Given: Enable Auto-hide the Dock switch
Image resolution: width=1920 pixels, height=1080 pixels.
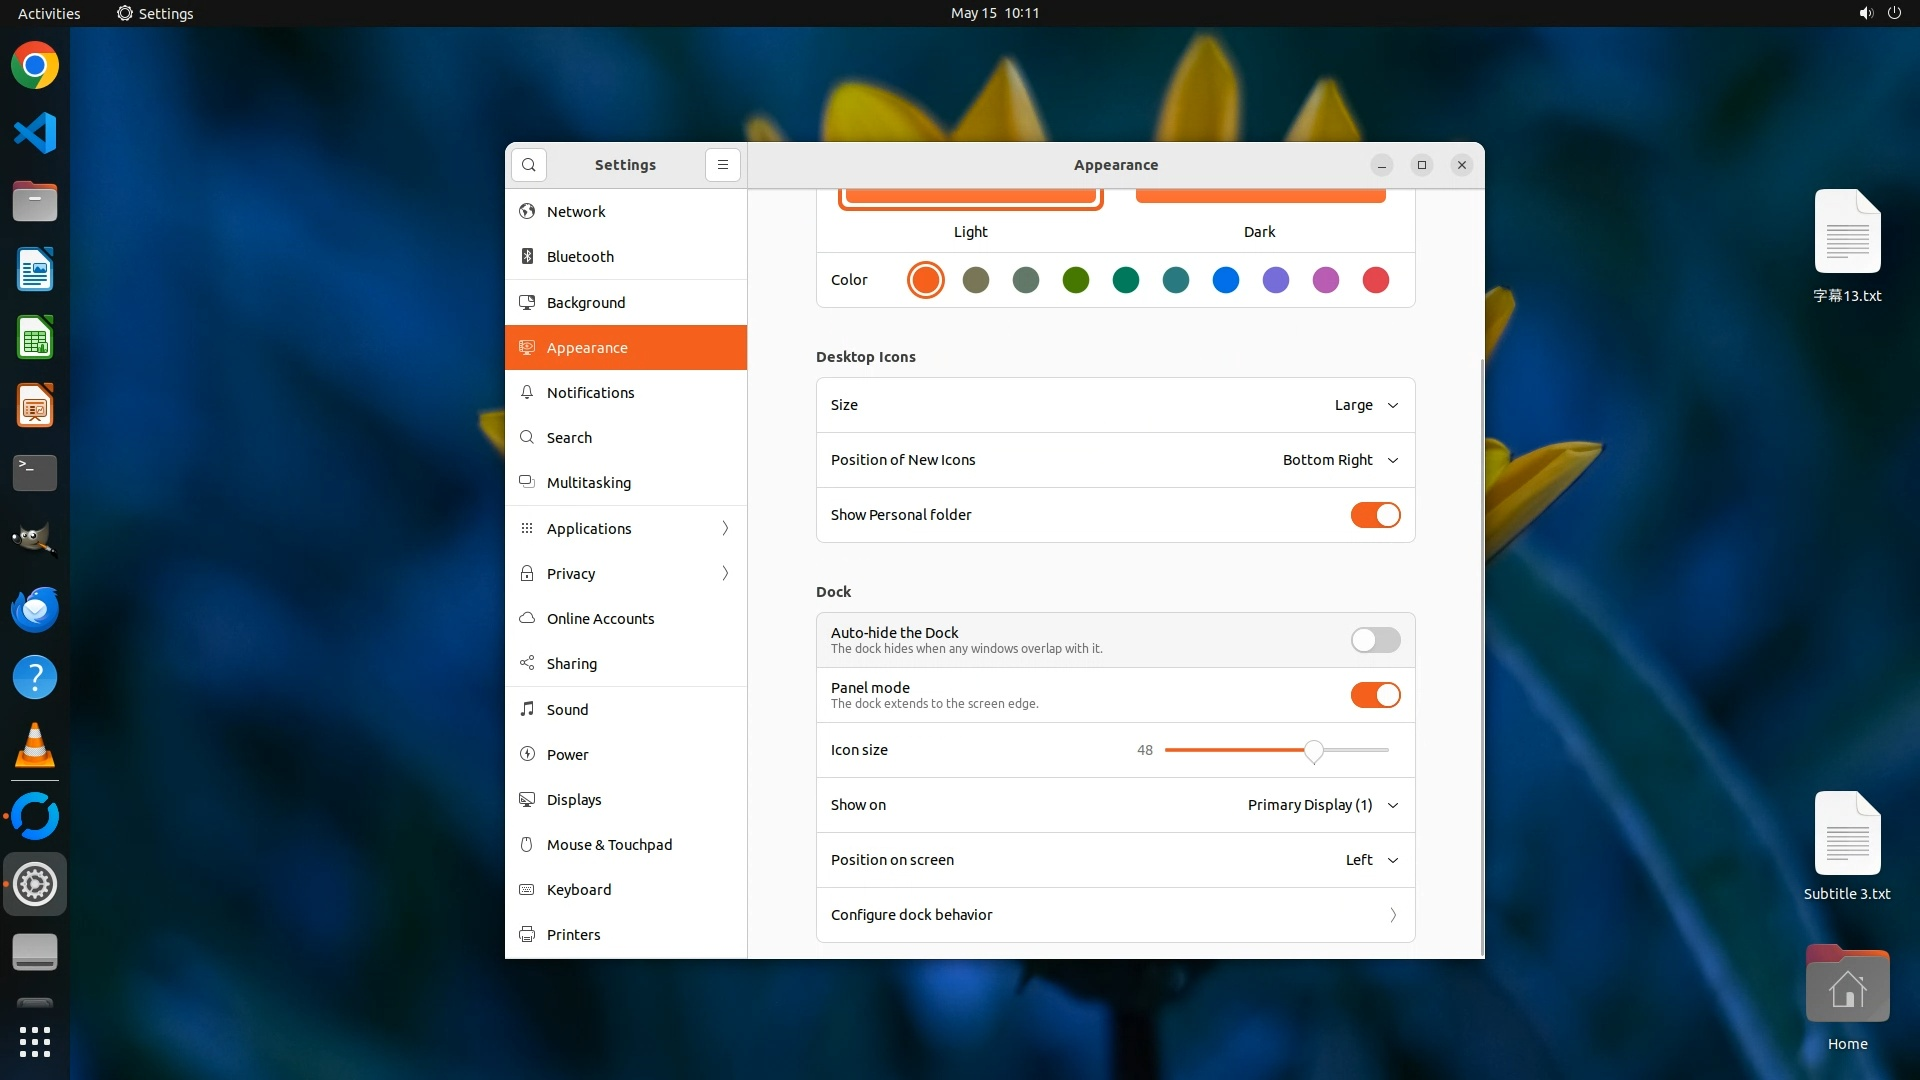Looking at the screenshot, I should (x=1375, y=640).
